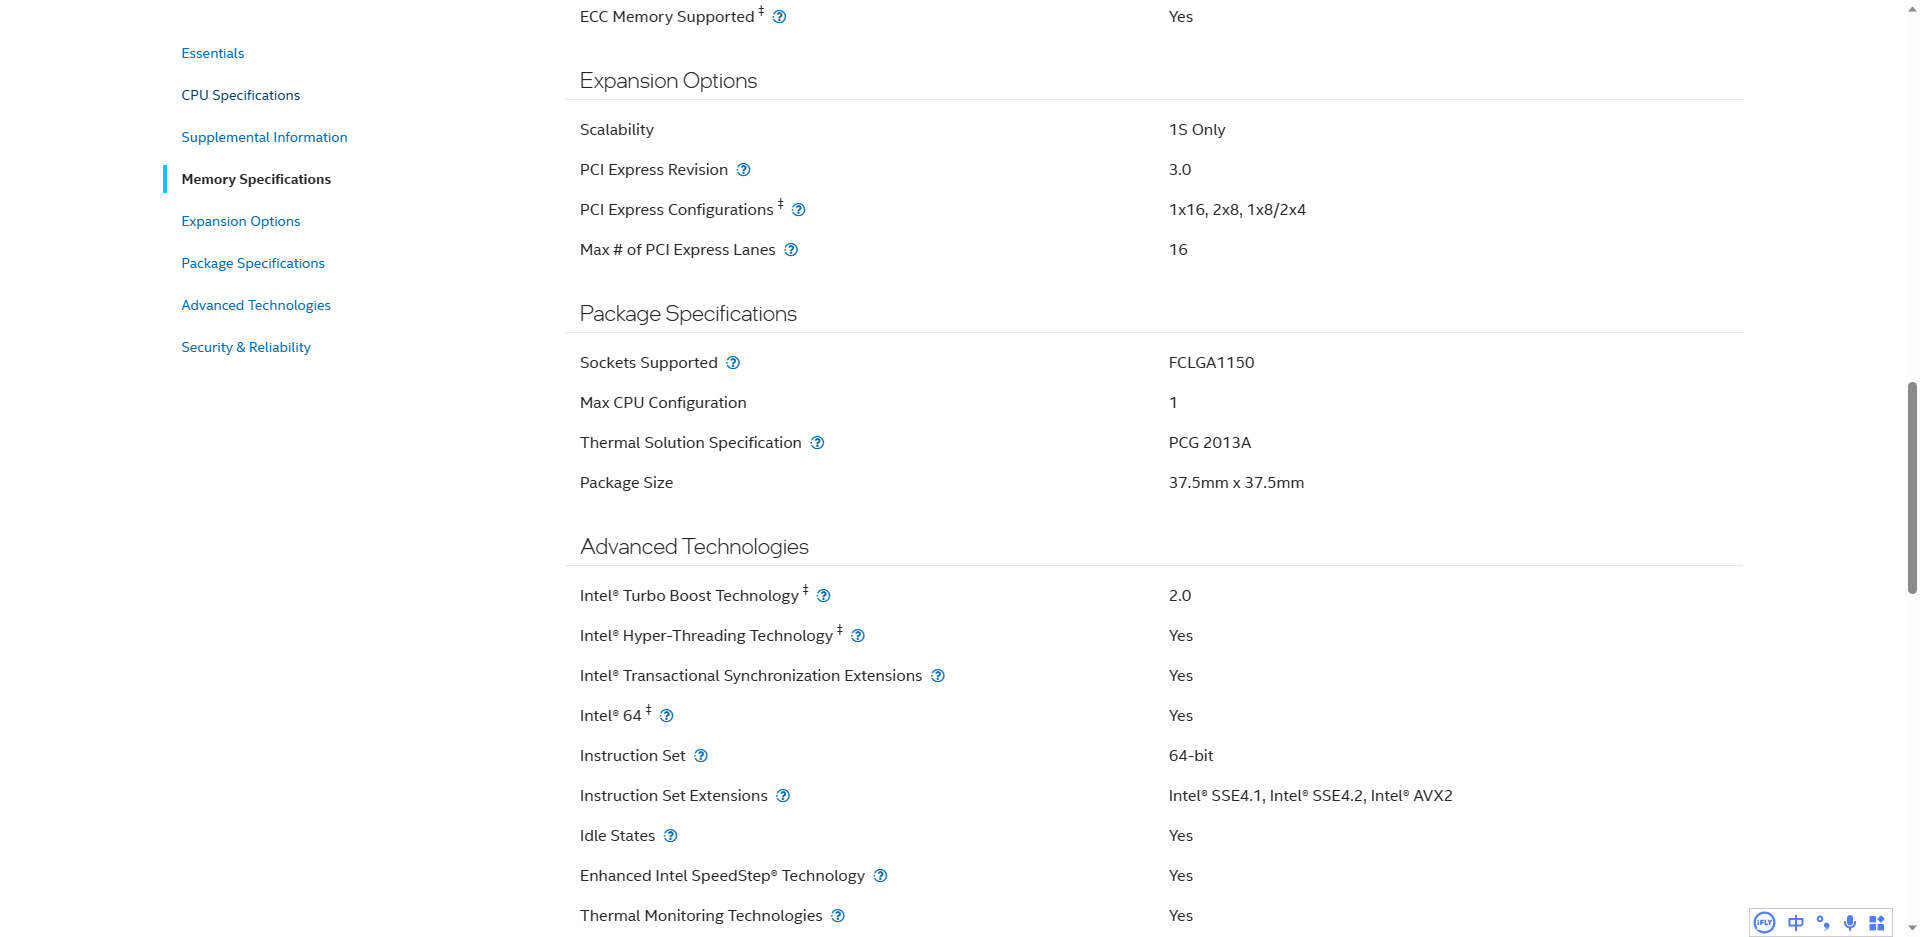The width and height of the screenshot is (1920, 937).
Task: Show help for Instruction Set Extensions
Action: [x=783, y=796]
